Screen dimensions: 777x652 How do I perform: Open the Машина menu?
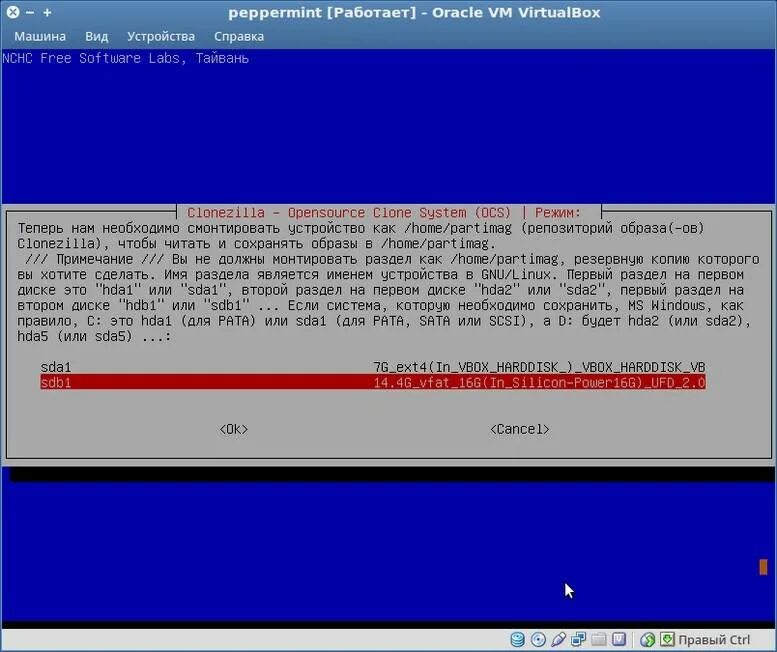40,37
